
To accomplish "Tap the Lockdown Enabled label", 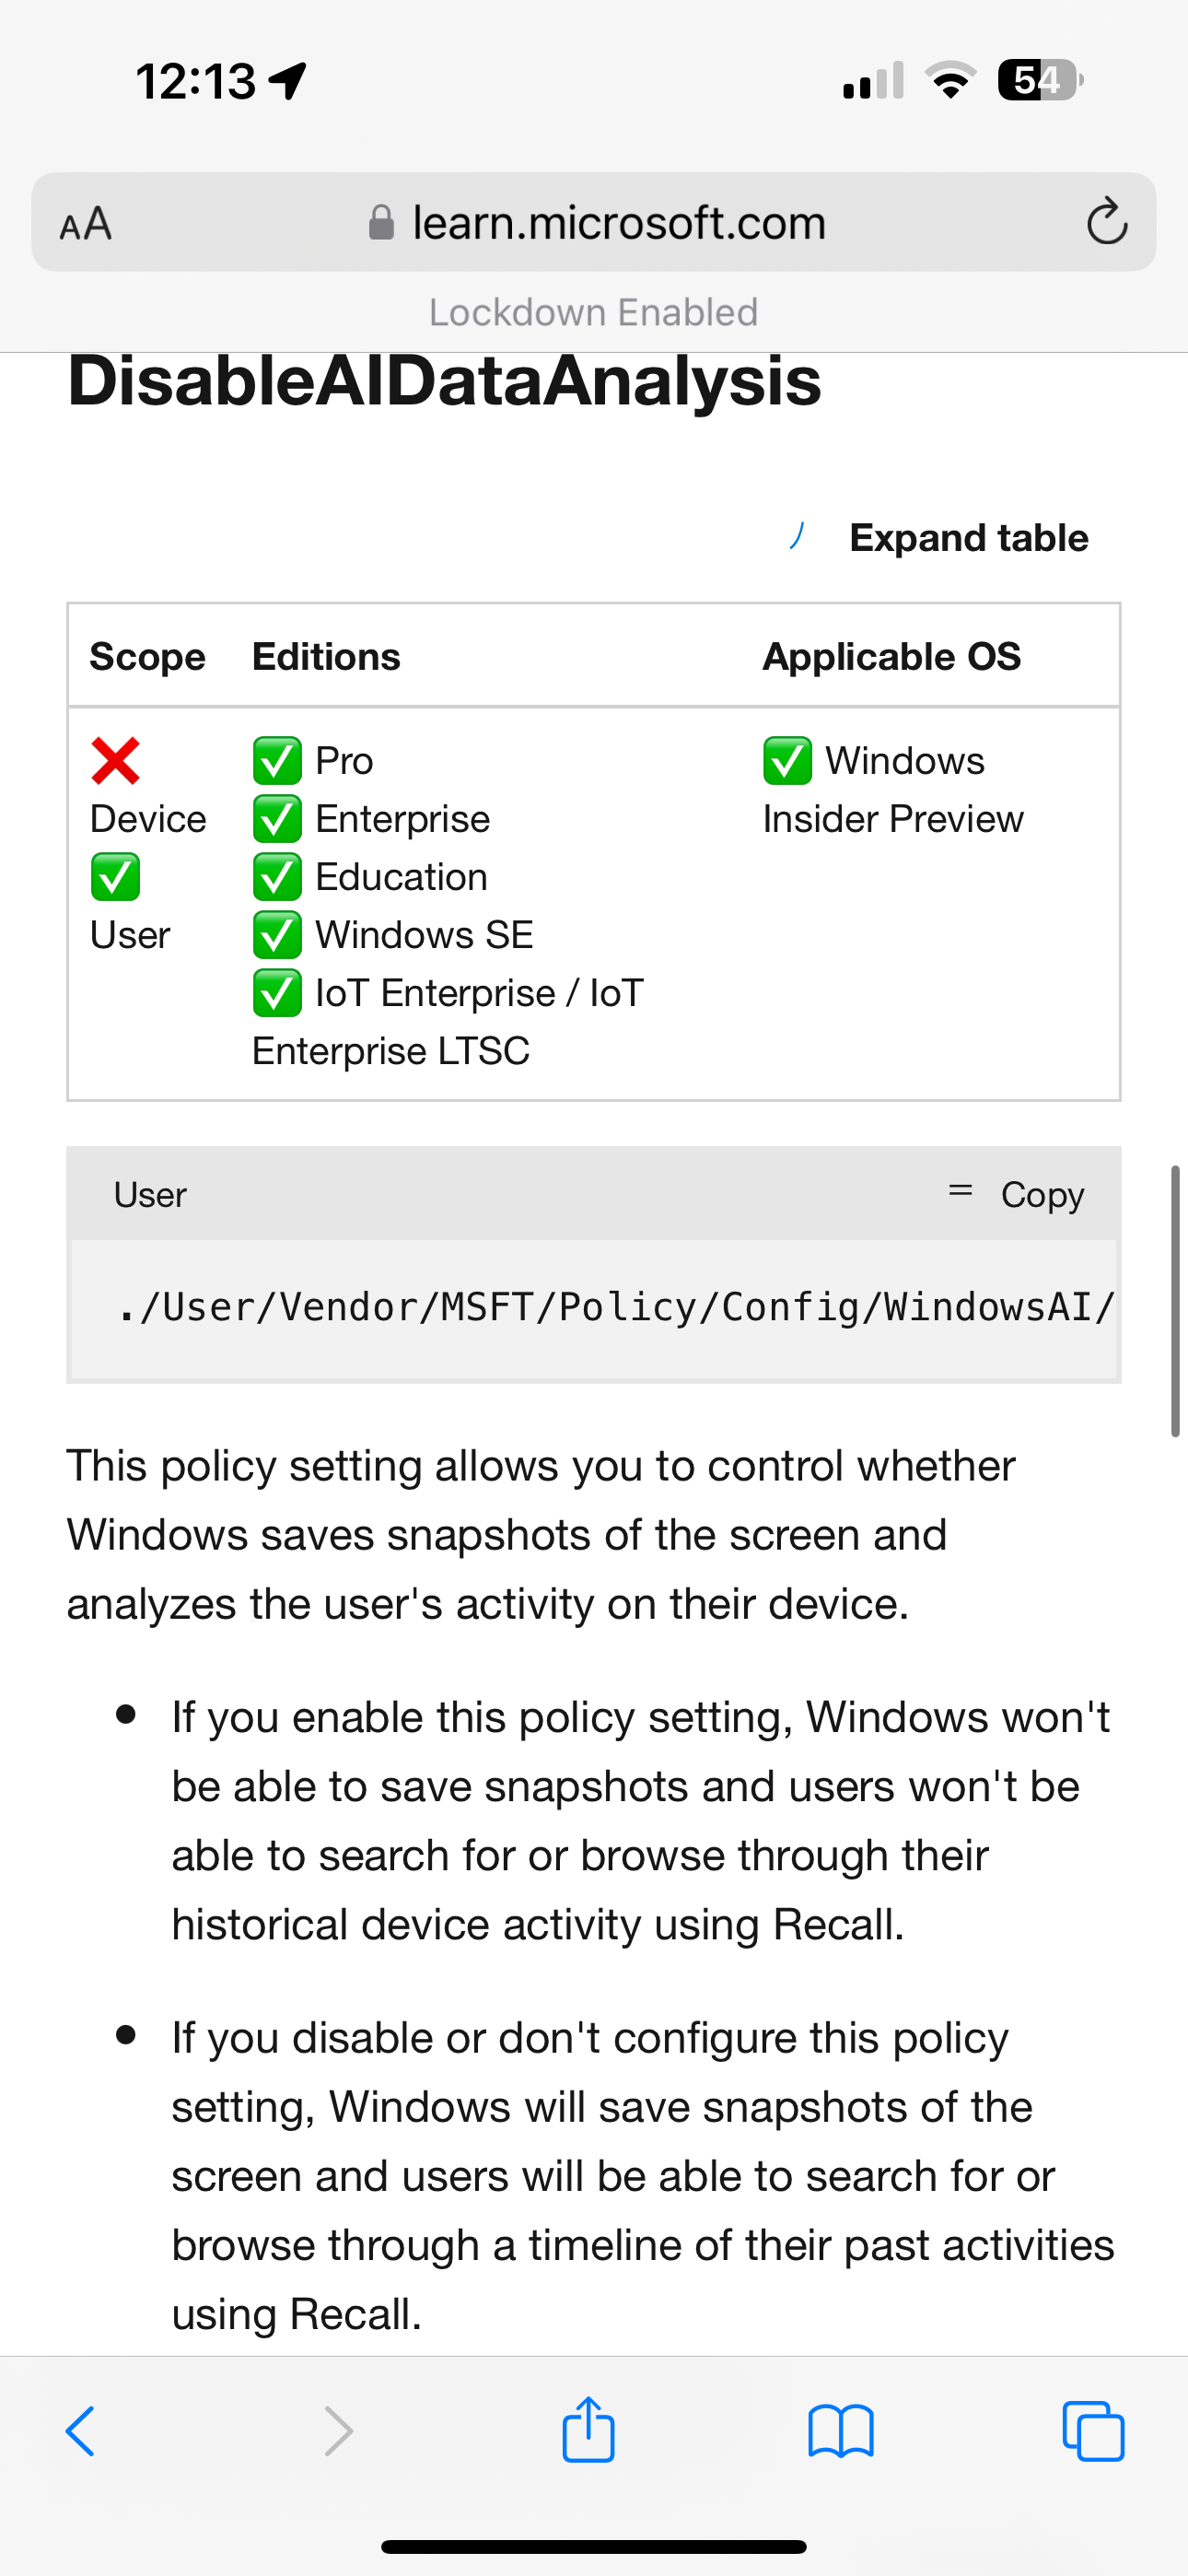I will click(593, 313).
